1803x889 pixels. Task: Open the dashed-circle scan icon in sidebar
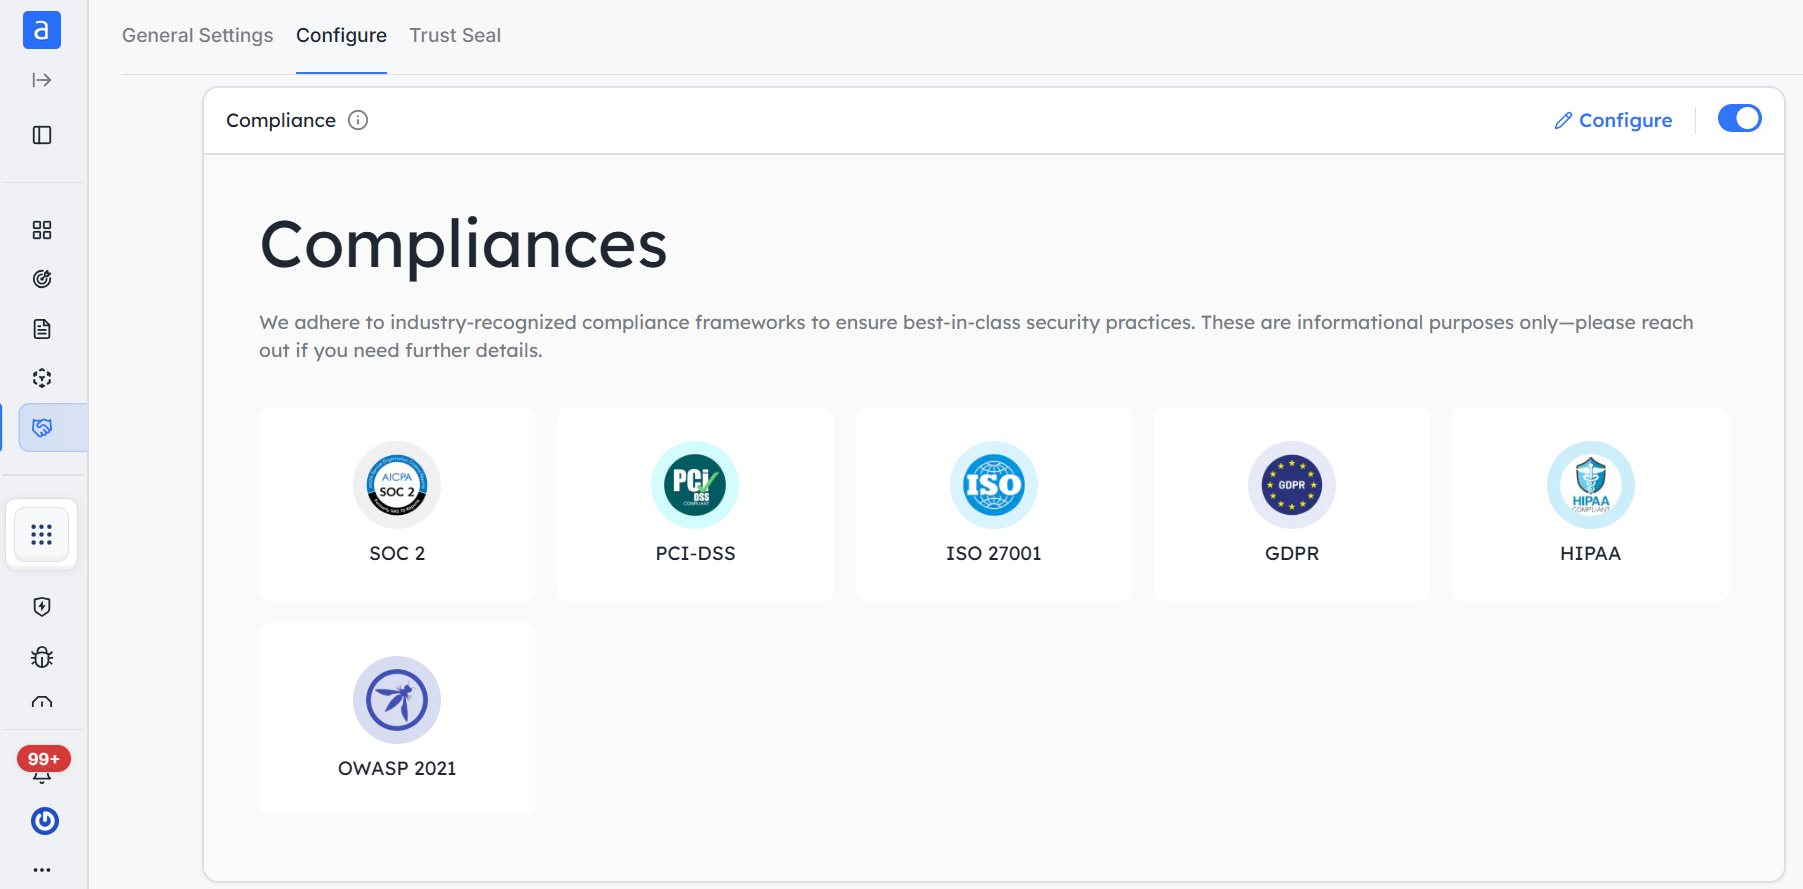tap(42, 378)
